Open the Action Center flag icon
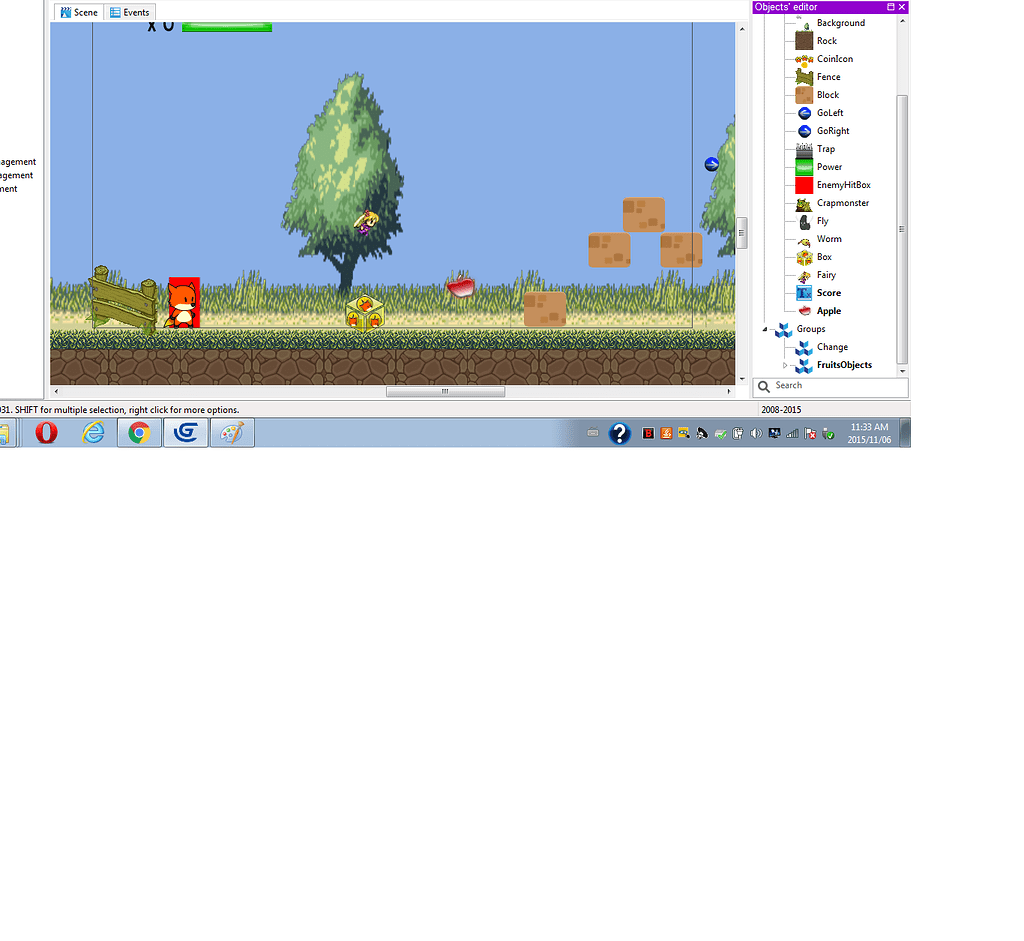 (x=810, y=434)
